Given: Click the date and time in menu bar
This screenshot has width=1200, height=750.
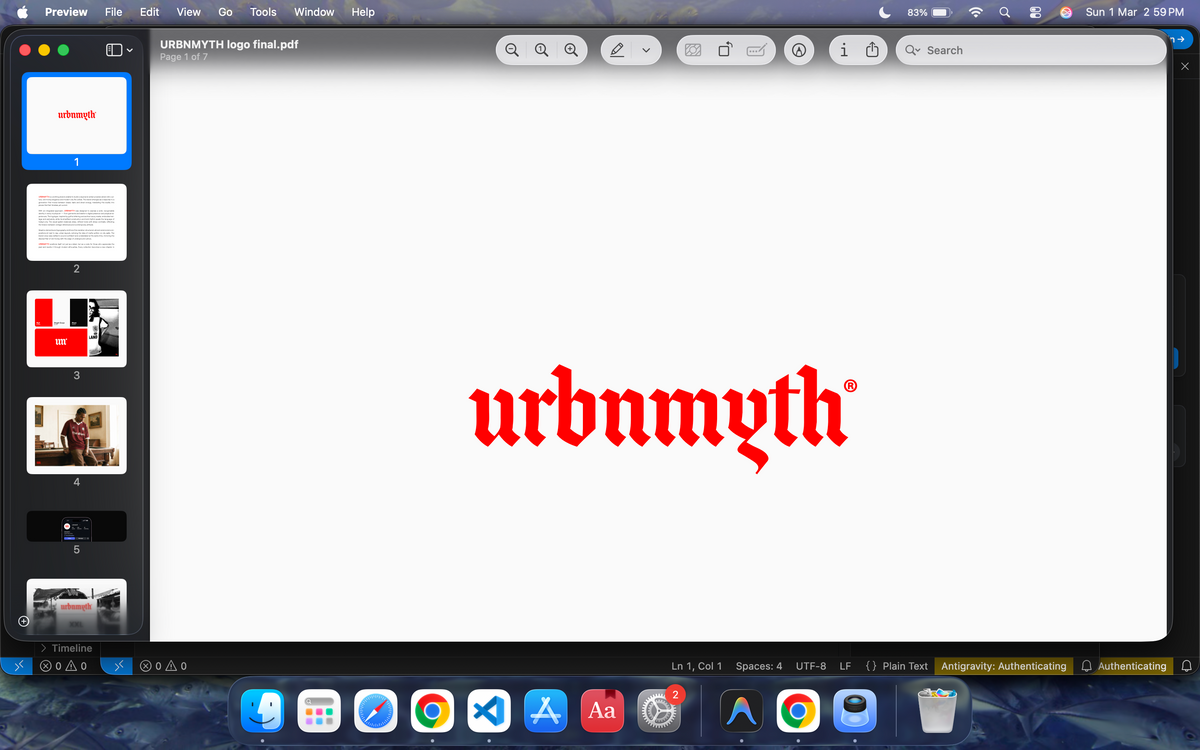Looking at the screenshot, I should coord(1135,12).
